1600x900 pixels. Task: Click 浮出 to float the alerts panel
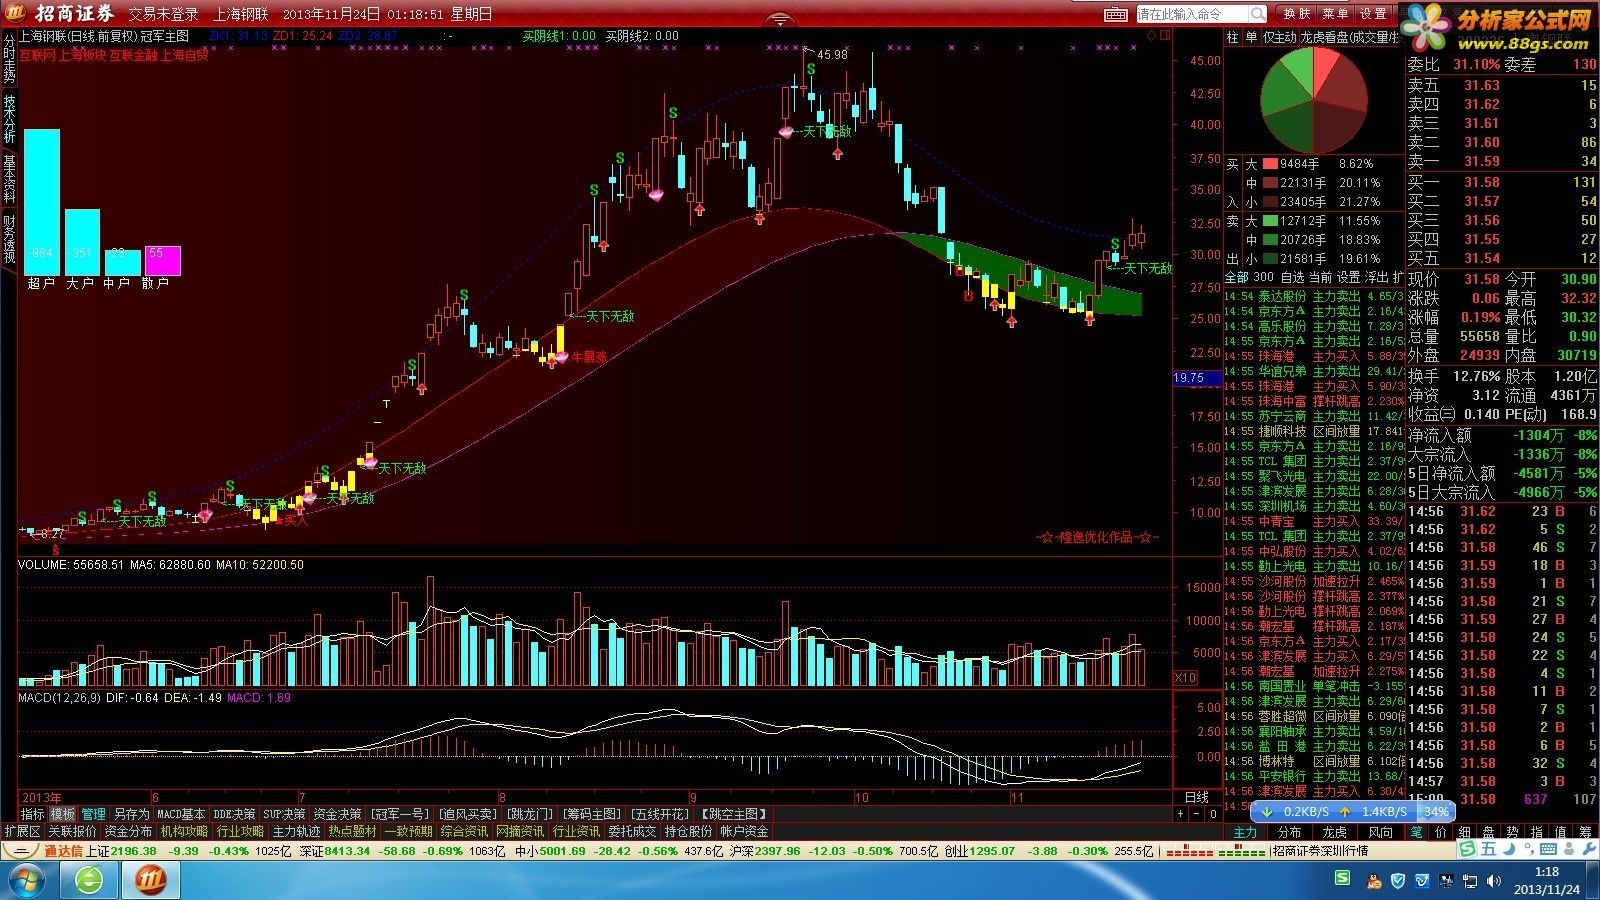point(1377,277)
